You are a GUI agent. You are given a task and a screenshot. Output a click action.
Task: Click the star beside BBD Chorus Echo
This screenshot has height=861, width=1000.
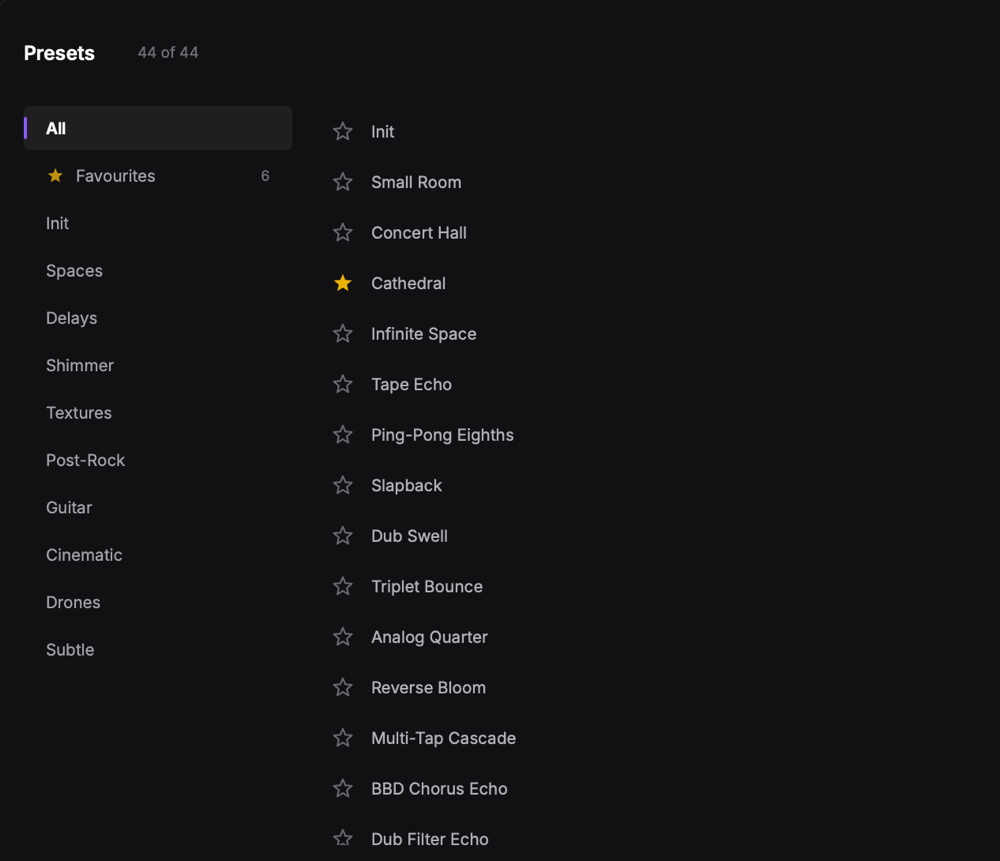(x=342, y=788)
